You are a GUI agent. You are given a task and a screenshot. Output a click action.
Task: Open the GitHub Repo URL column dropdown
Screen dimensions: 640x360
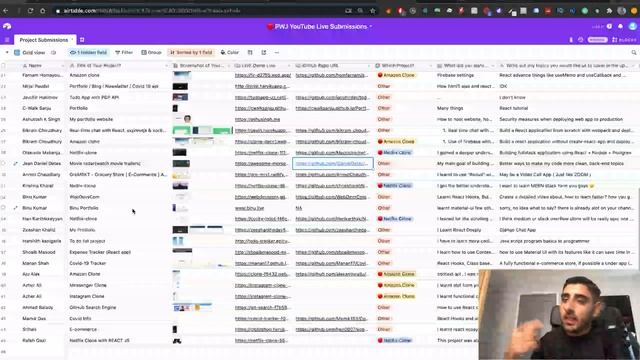[x=369, y=65]
